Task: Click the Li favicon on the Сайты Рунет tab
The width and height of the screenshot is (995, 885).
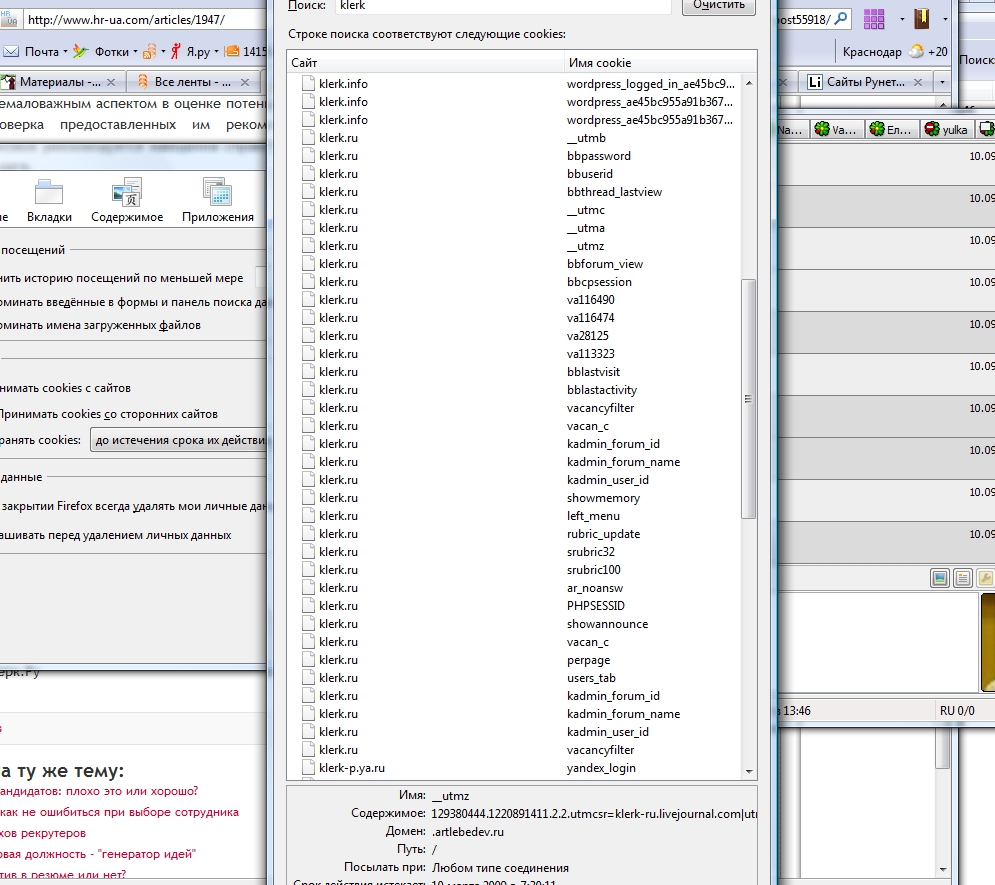Action: (815, 82)
